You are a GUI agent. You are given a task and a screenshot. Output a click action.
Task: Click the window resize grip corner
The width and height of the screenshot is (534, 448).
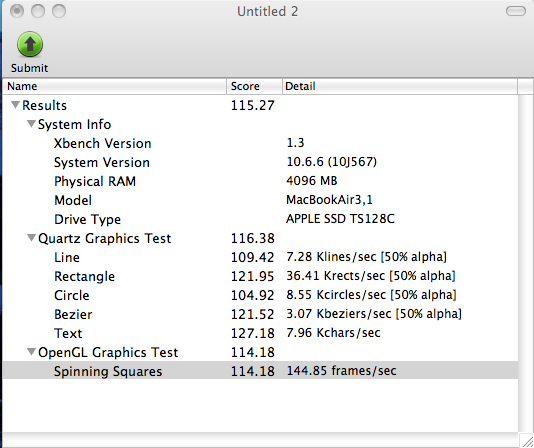527,441
